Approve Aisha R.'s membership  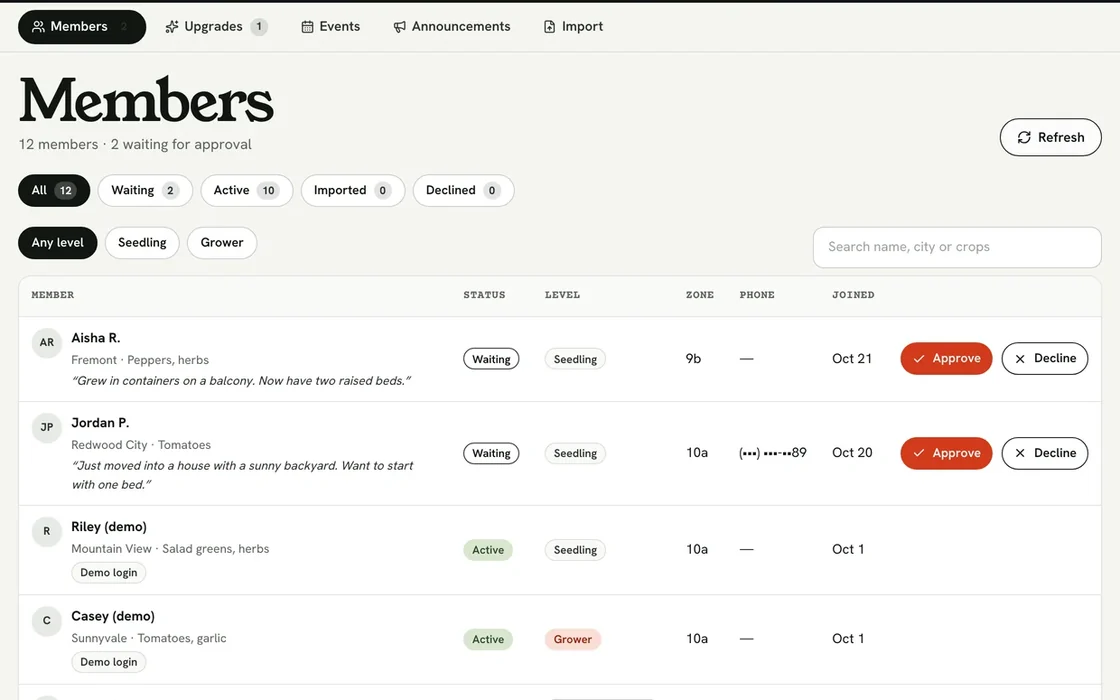pyautogui.click(x=946, y=359)
